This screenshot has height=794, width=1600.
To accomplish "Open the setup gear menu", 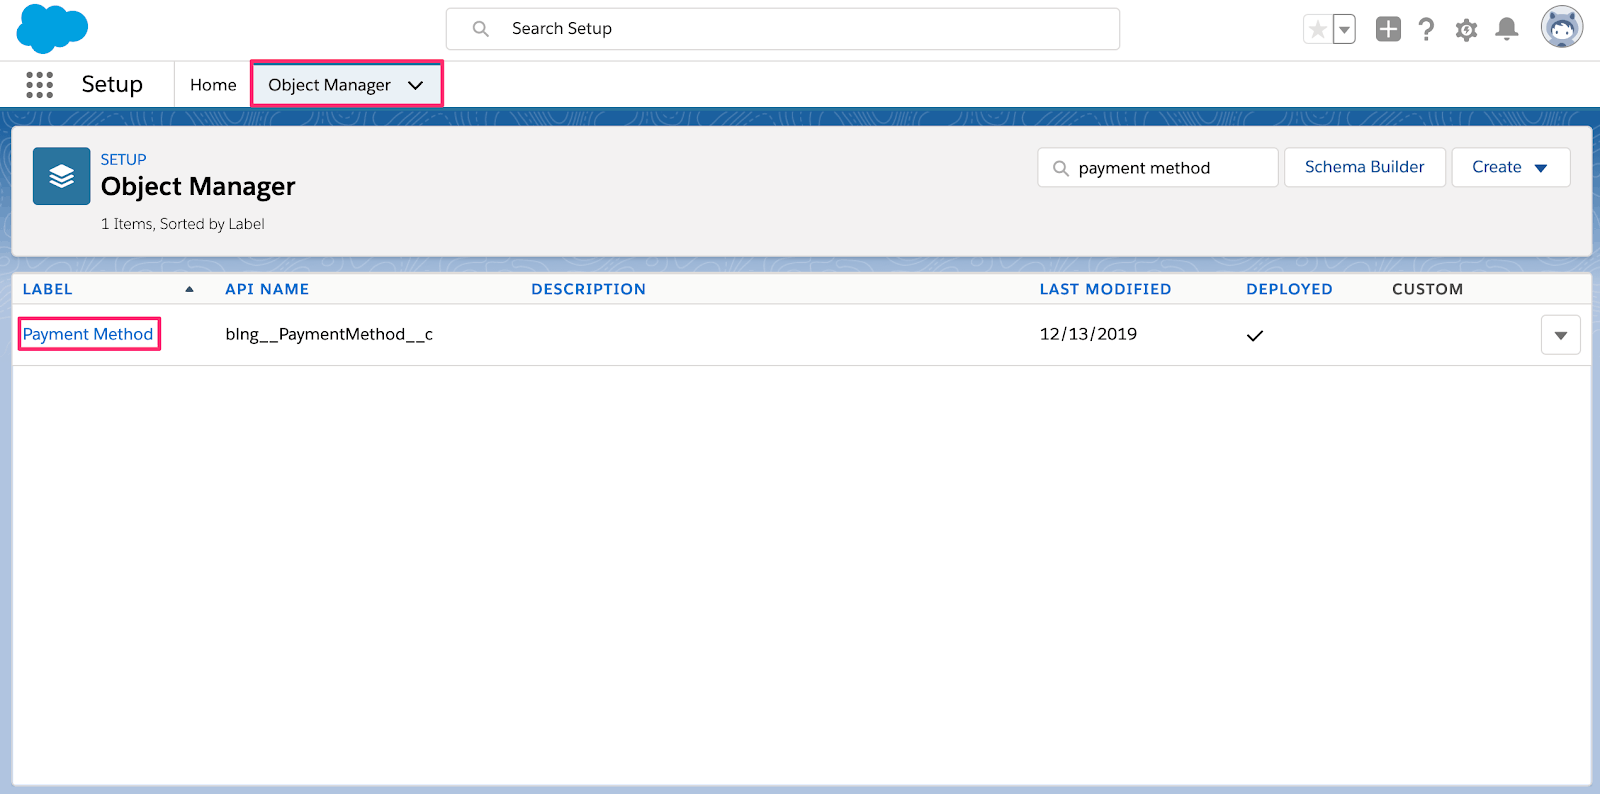I will pyautogui.click(x=1466, y=29).
